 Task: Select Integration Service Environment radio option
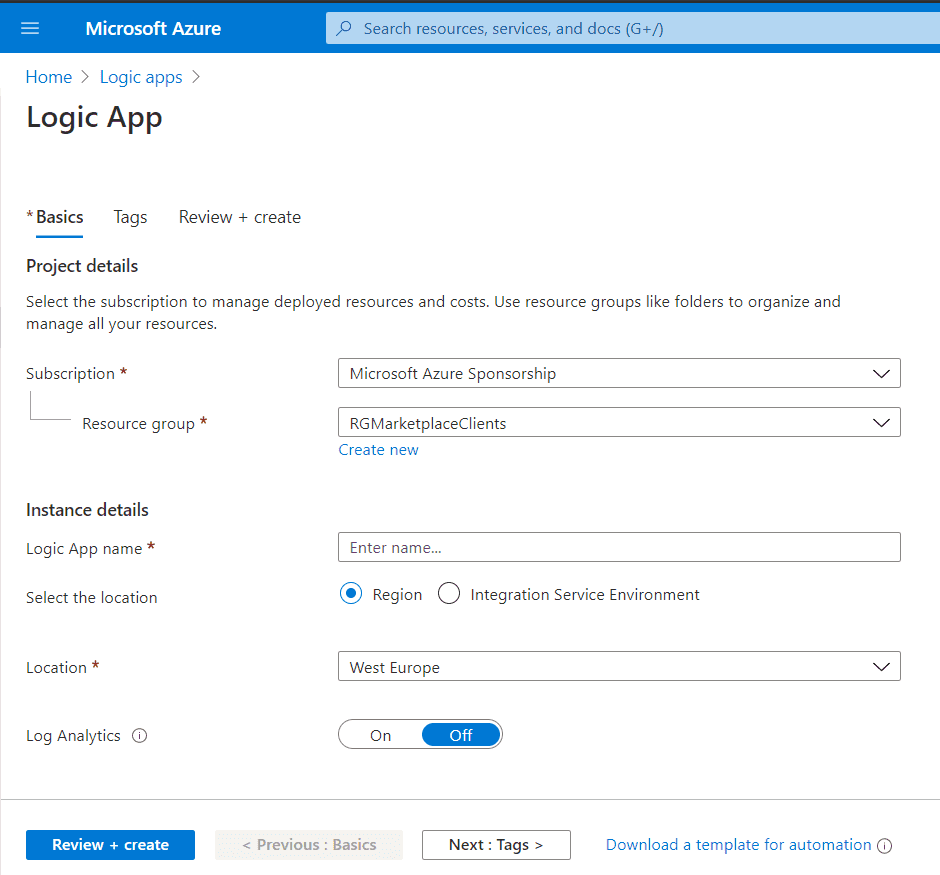tap(449, 594)
